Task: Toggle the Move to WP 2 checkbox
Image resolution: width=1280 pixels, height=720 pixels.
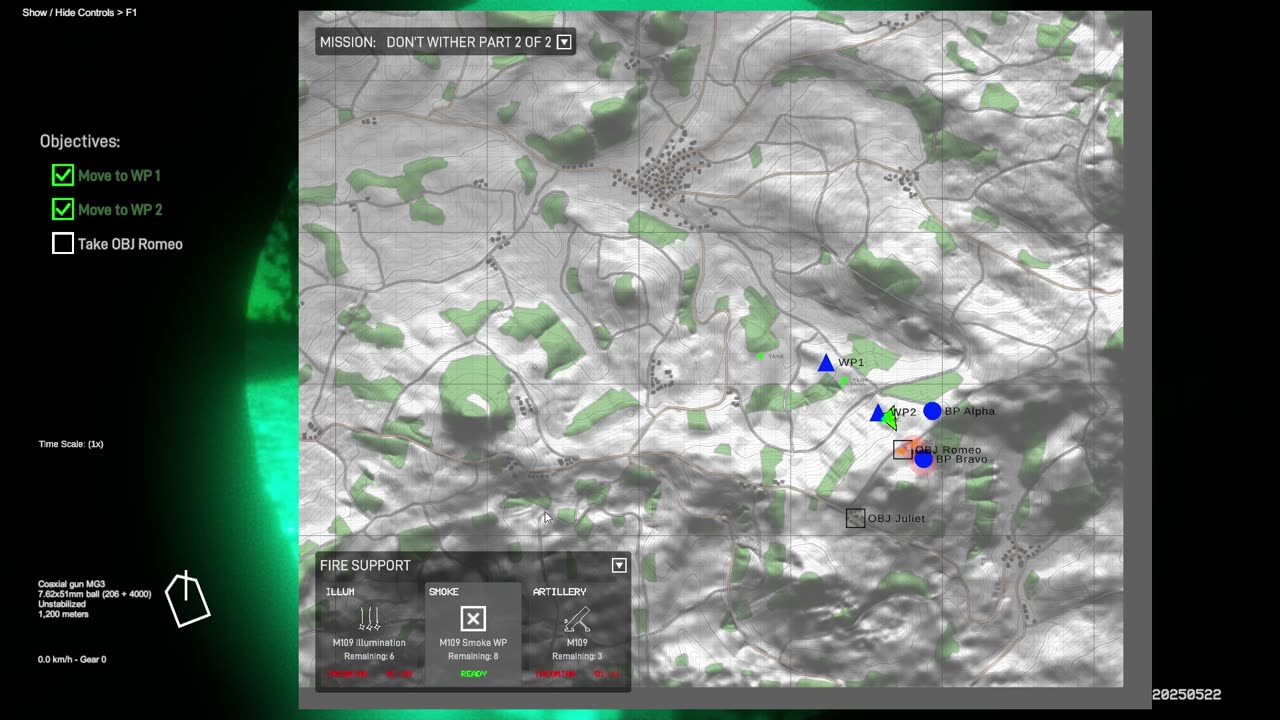Action: (63, 209)
